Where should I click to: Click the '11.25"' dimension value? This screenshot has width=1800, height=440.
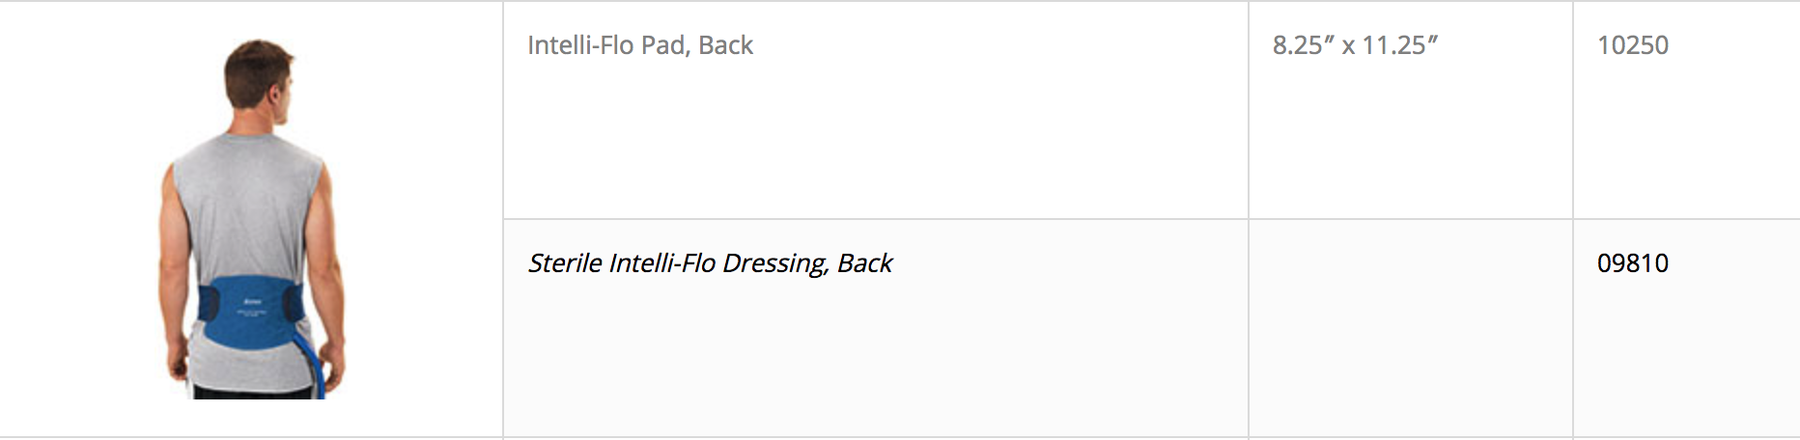pos(1400,45)
